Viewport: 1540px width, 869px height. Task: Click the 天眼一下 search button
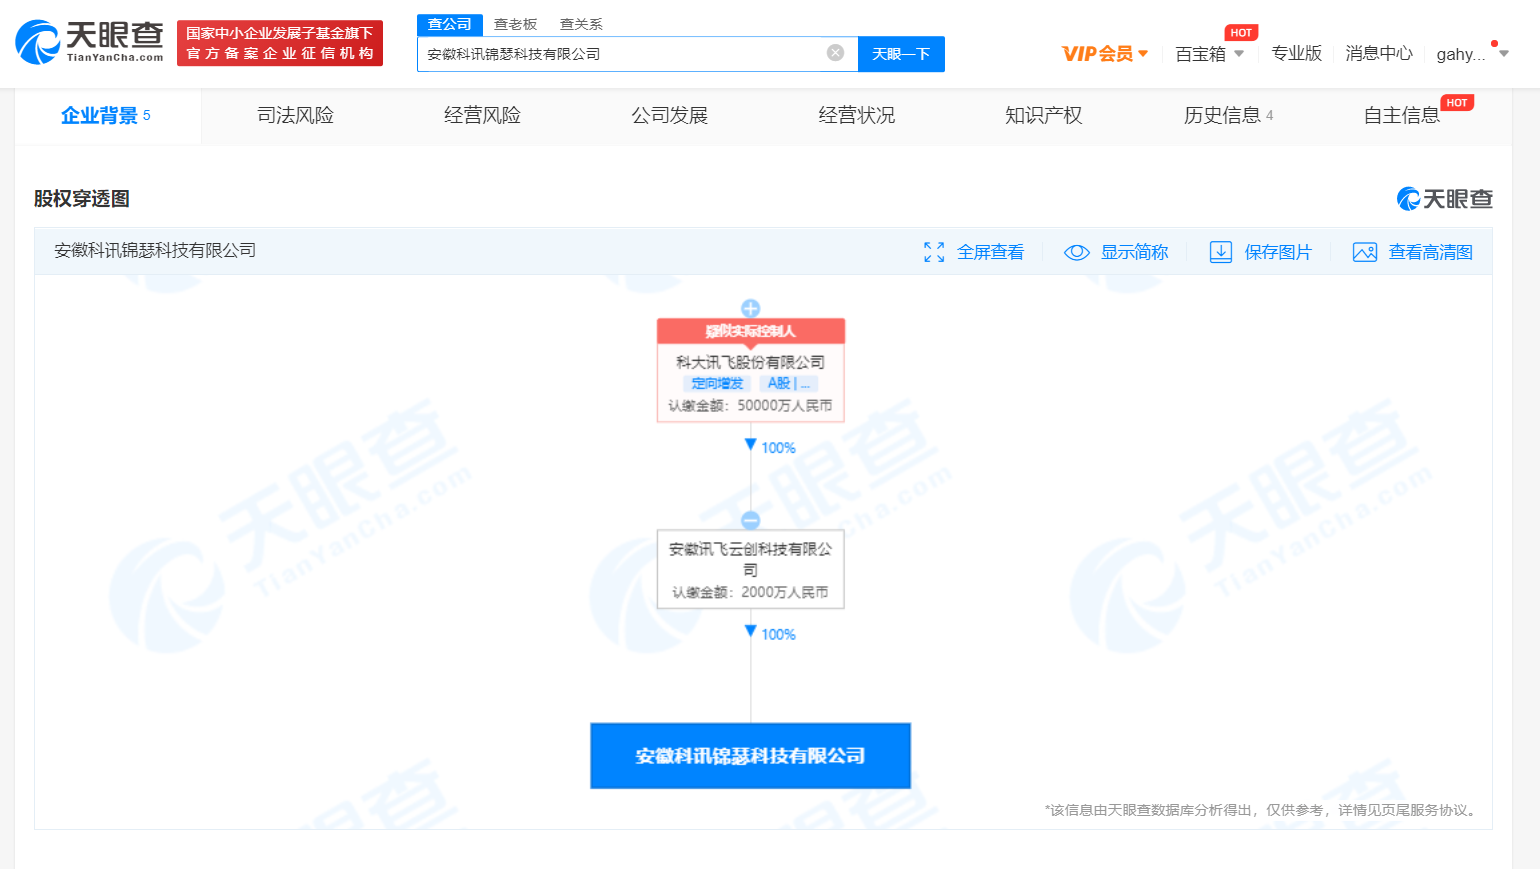coord(901,54)
